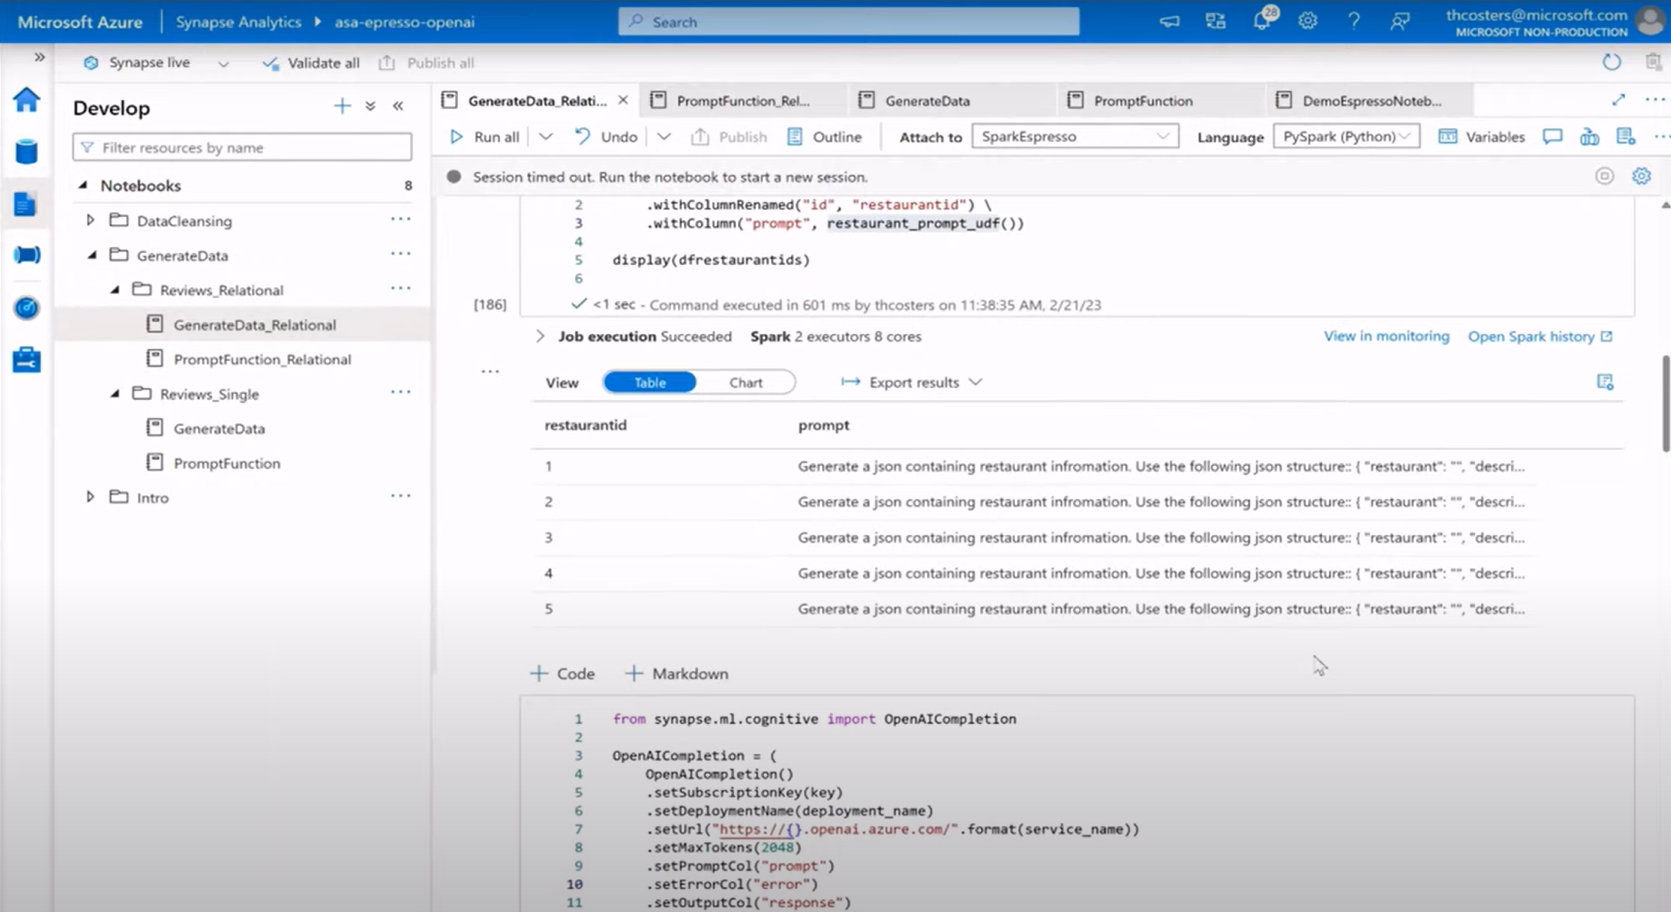Select the Chart view toggle
The height and width of the screenshot is (912, 1671).
[x=746, y=382]
